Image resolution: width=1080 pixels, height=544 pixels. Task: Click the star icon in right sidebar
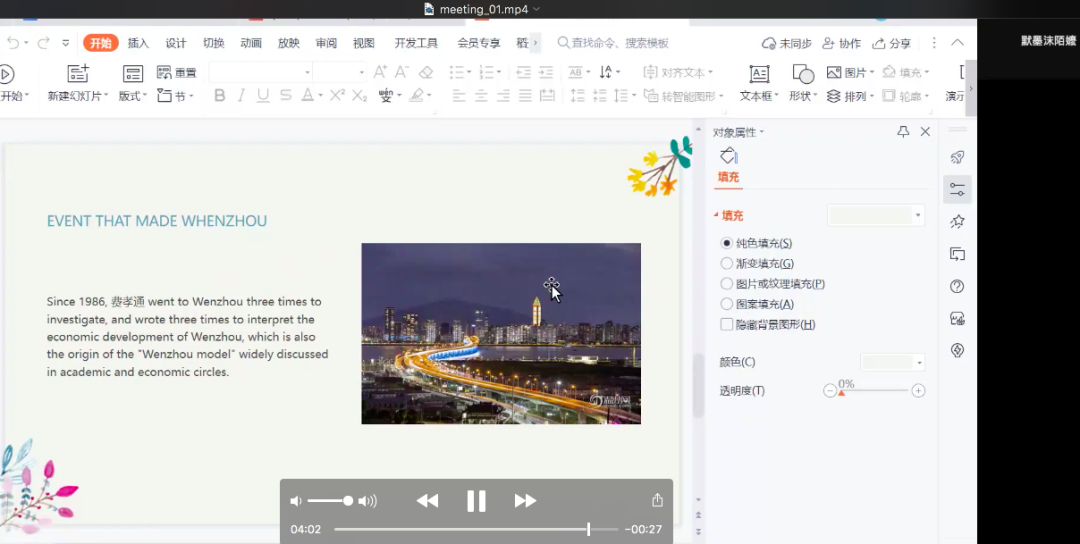(957, 221)
